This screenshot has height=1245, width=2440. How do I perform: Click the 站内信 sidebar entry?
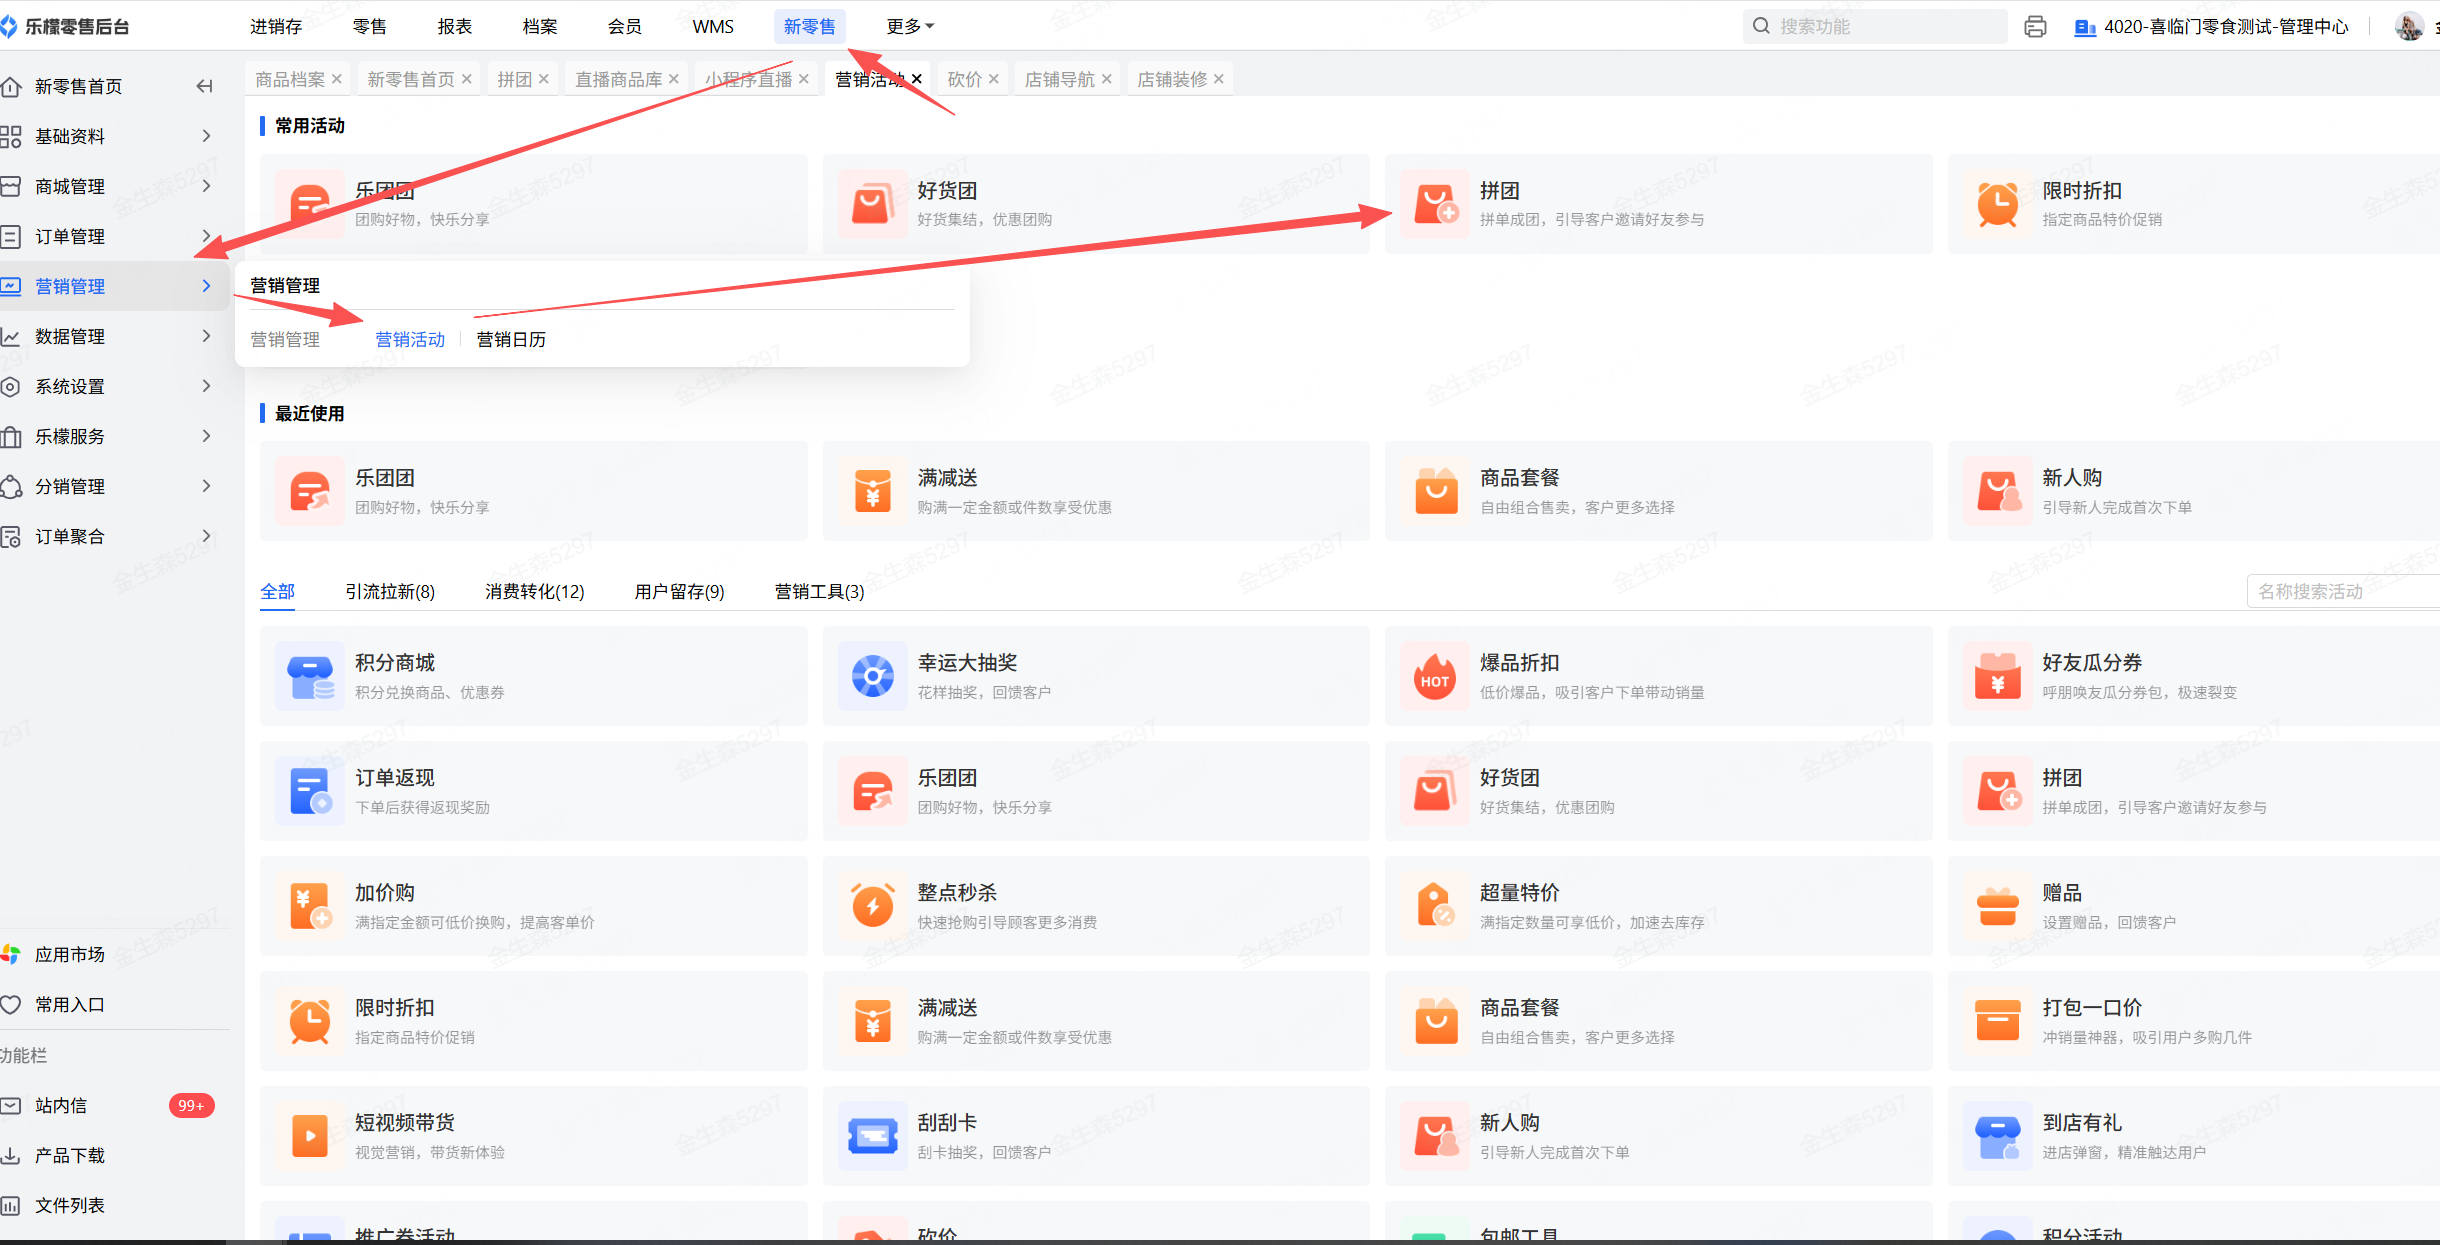pos(61,1105)
